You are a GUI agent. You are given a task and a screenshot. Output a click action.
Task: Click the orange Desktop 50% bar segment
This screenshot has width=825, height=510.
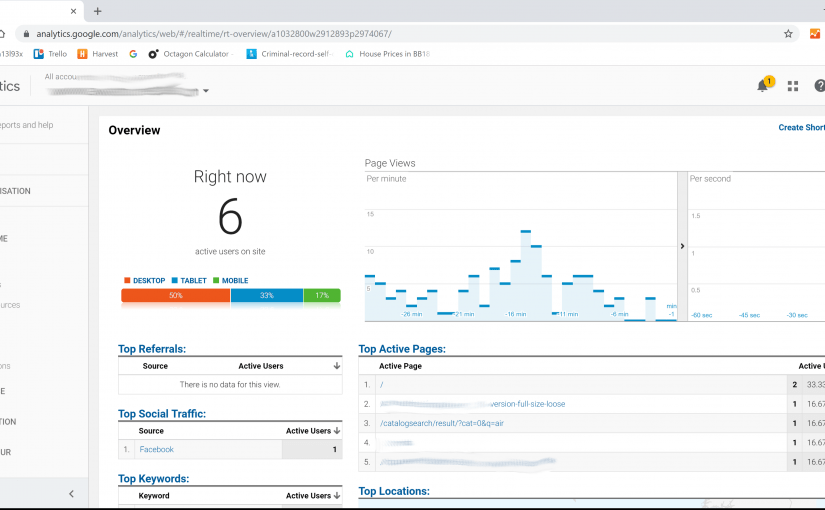(175, 296)
